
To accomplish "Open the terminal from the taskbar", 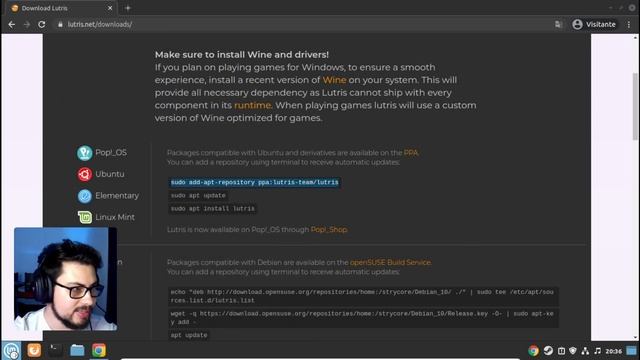I will click(x=55, y=350).
